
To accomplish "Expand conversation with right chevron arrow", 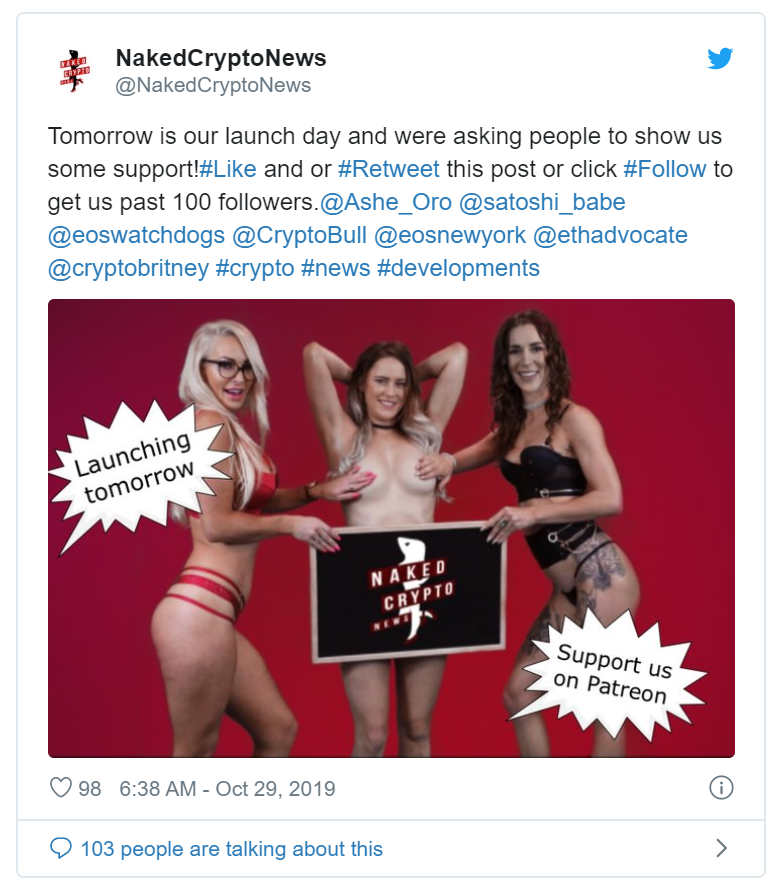I will coord(722,848).
